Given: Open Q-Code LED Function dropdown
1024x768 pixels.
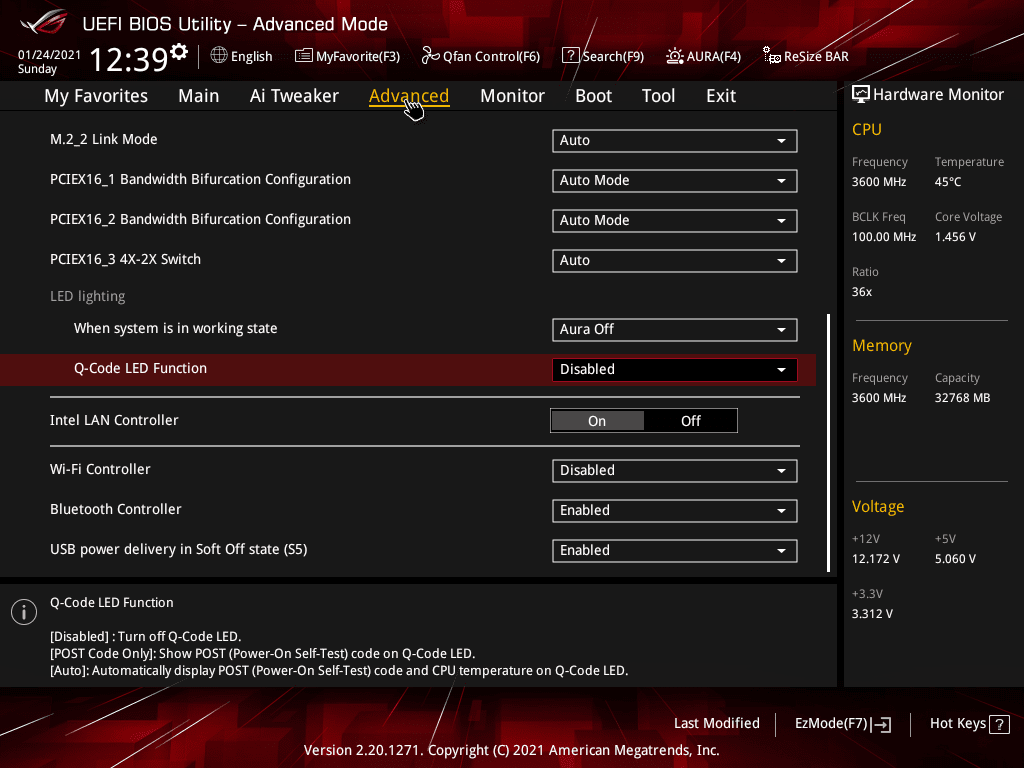Looking at the screenshot, I should point(675,370).
